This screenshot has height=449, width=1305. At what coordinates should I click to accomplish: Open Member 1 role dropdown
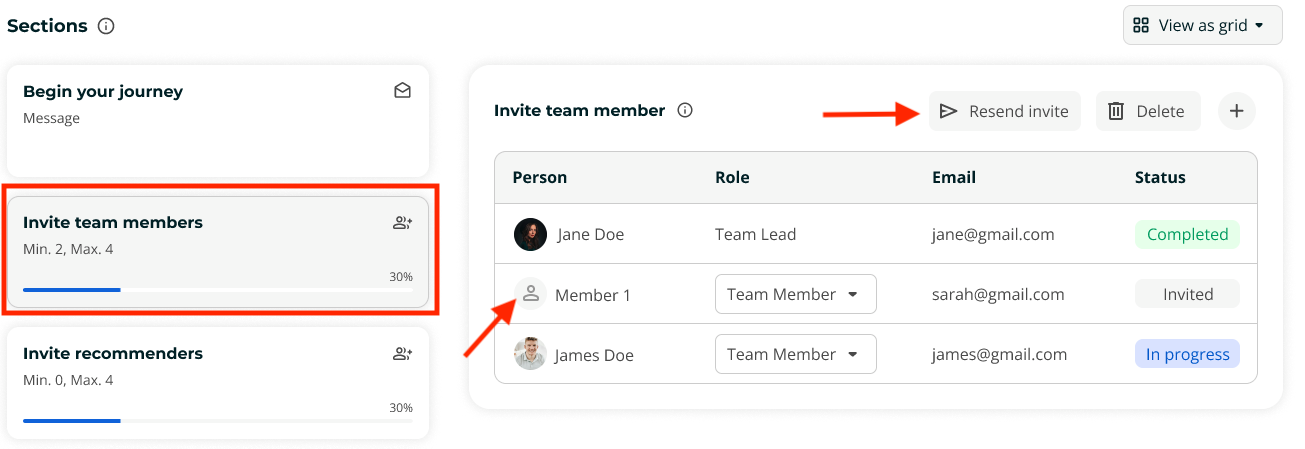pos(796,294)
